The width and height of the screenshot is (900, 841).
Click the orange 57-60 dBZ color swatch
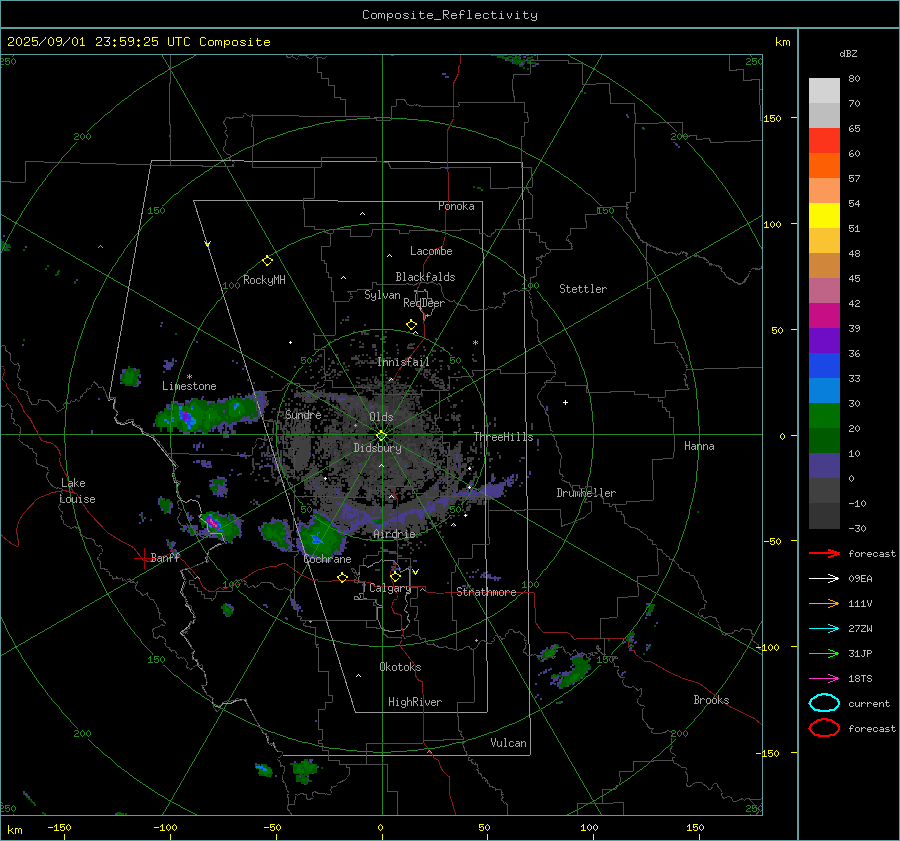(824, 166)
